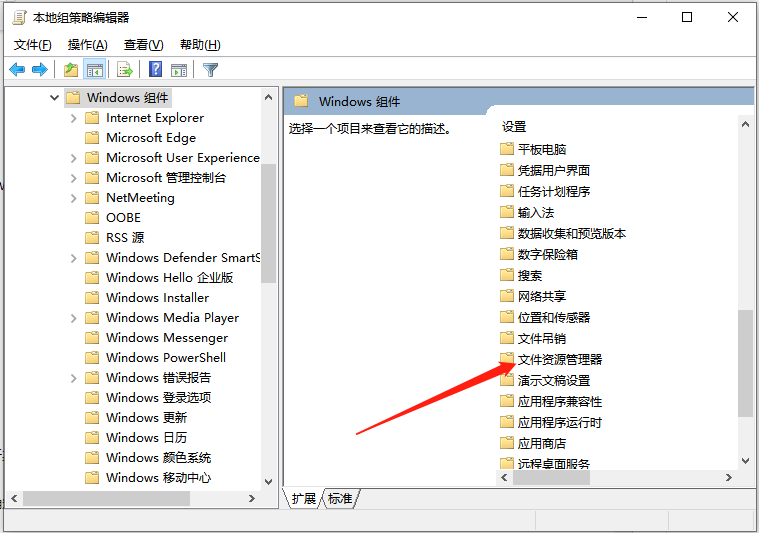Select 任务计划程序 in settings list

554,191
